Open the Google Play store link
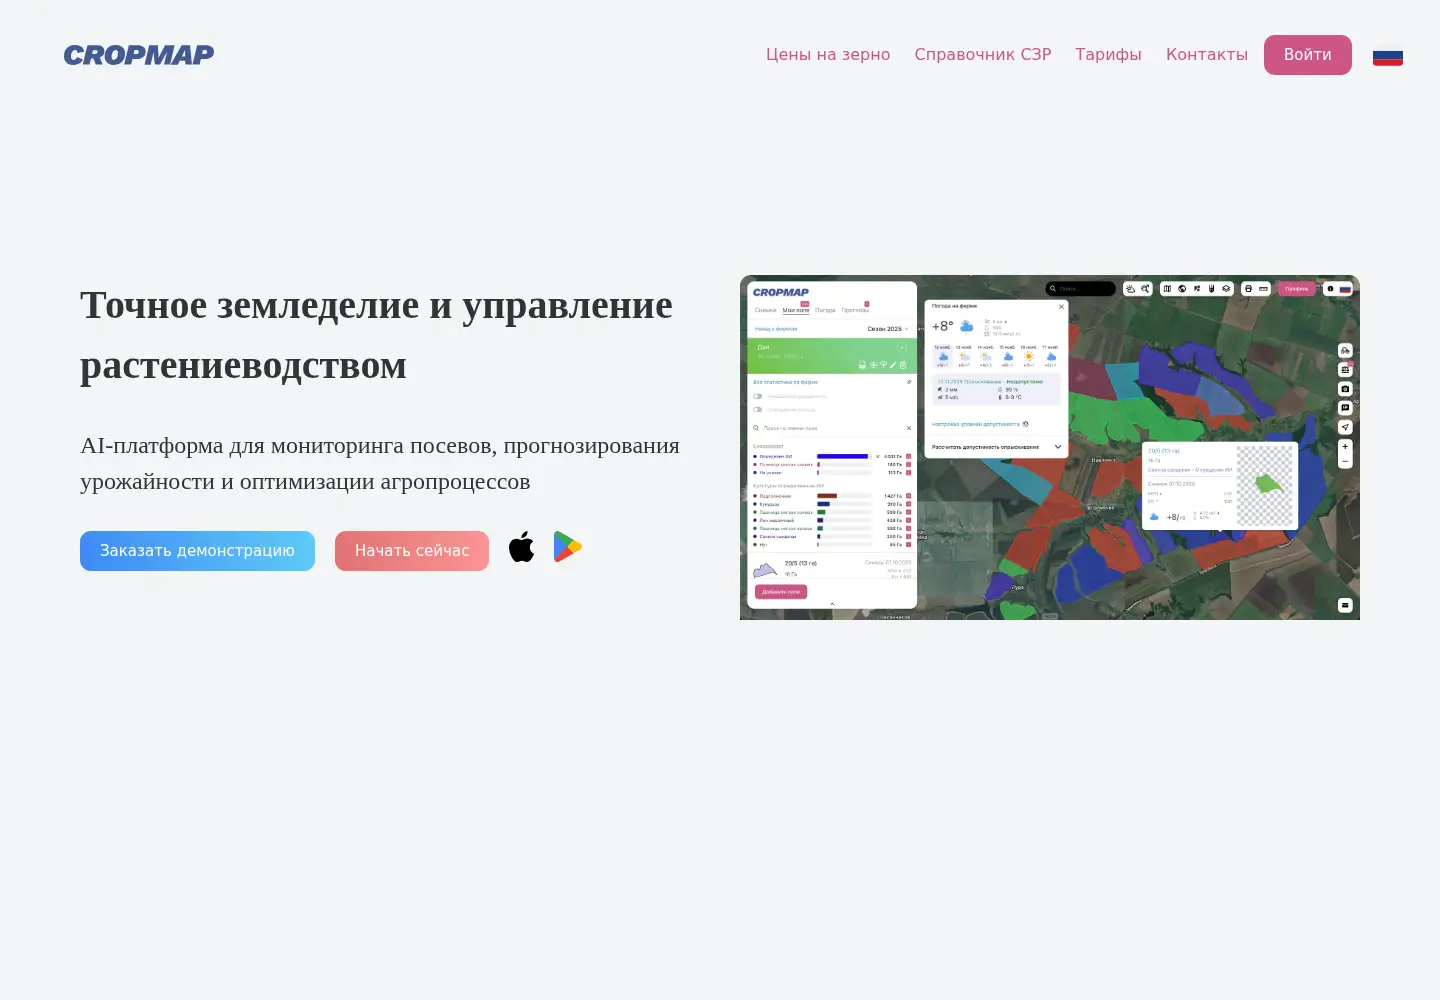The height and width of the screenshot is (1000, 1440). point(567,547)
